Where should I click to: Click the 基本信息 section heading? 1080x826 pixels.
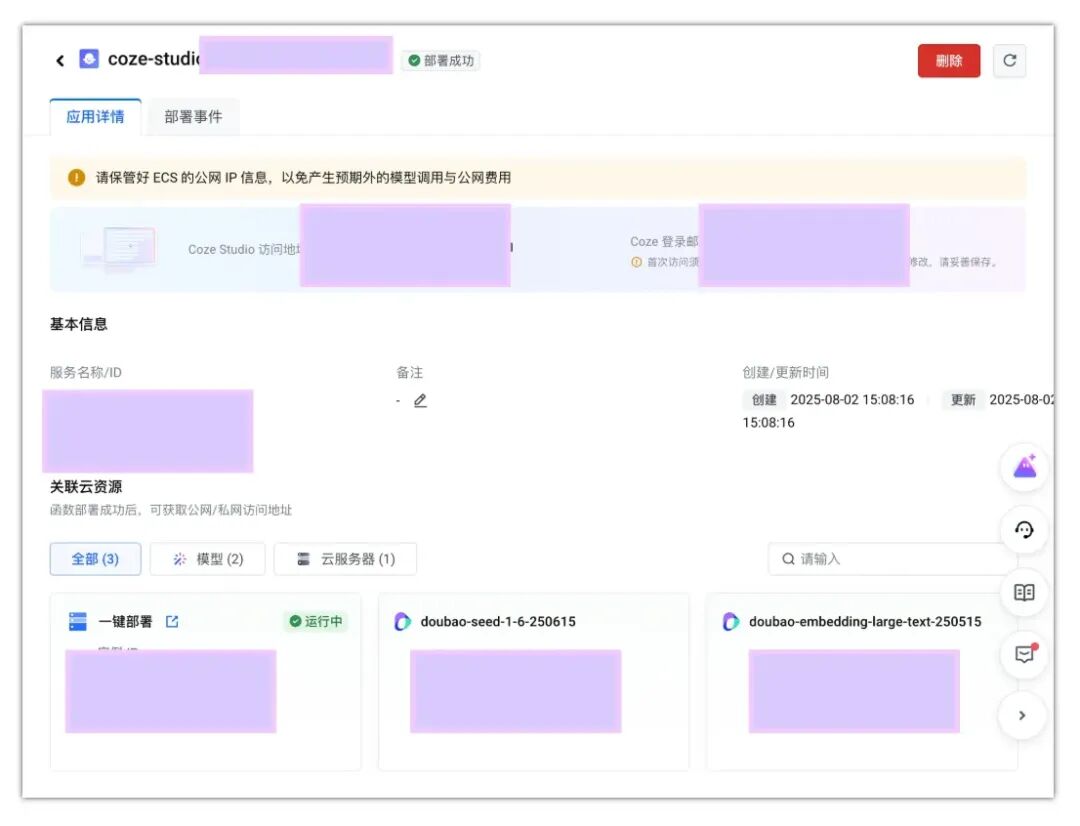[x=79, y=324]
